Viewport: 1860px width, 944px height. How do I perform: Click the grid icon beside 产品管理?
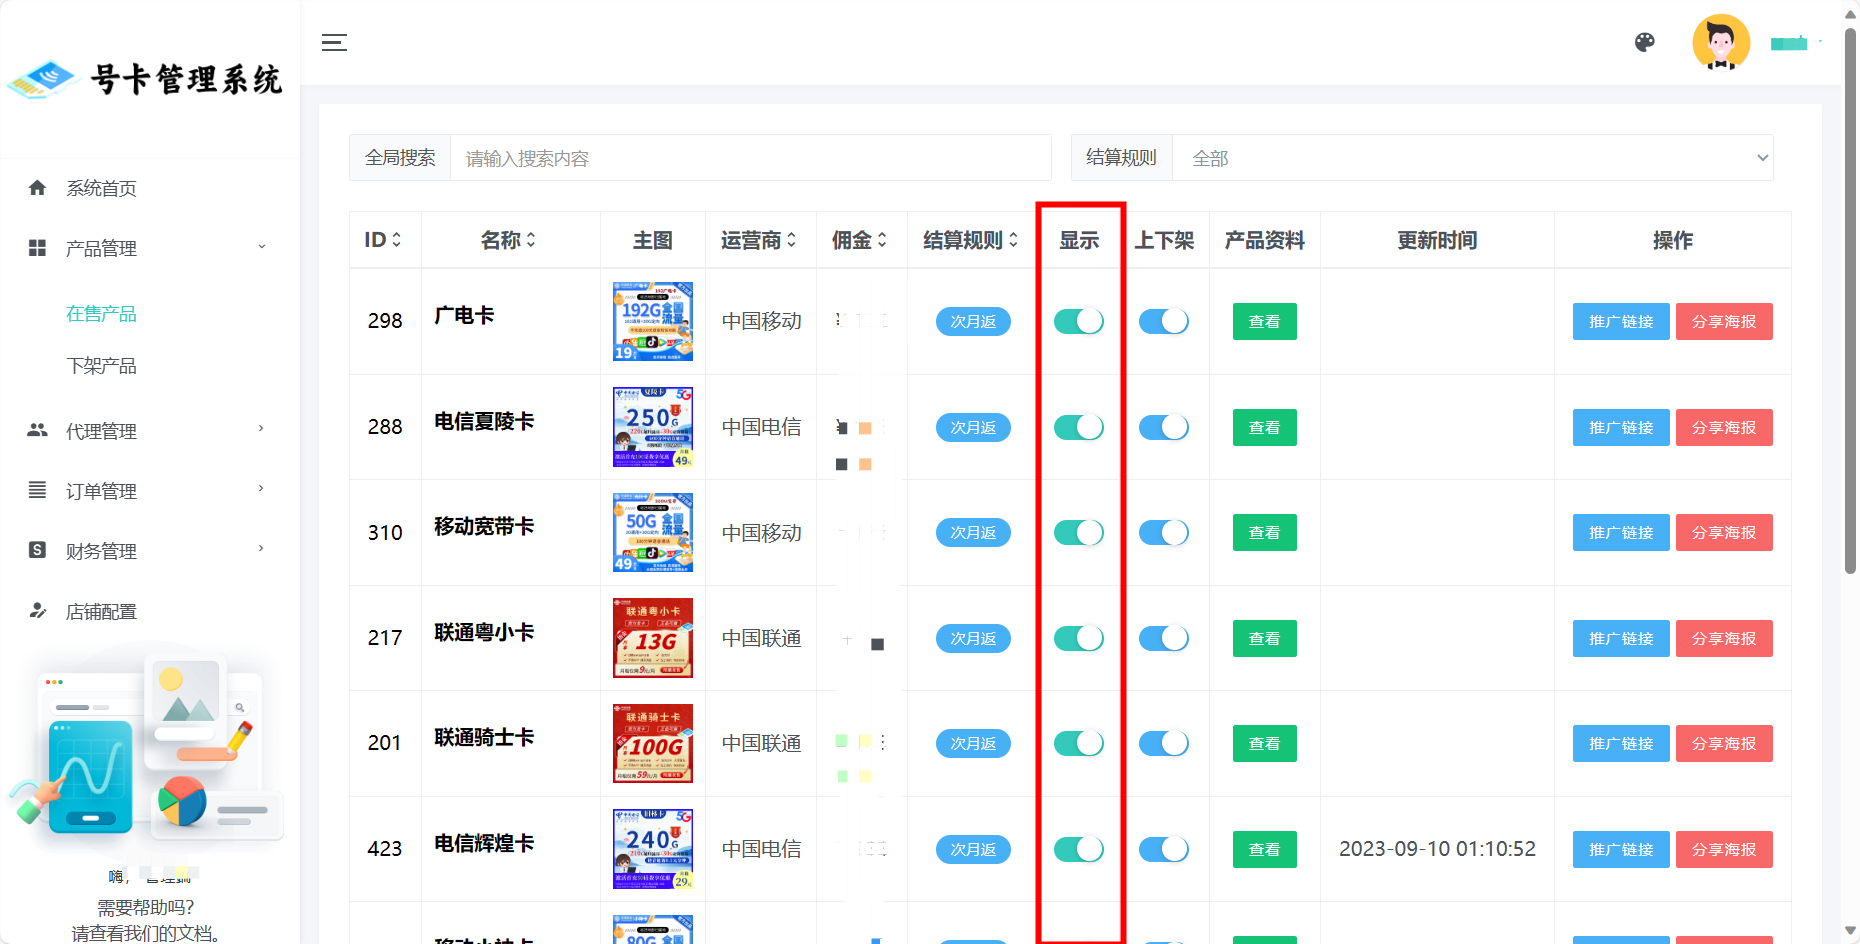38,248
